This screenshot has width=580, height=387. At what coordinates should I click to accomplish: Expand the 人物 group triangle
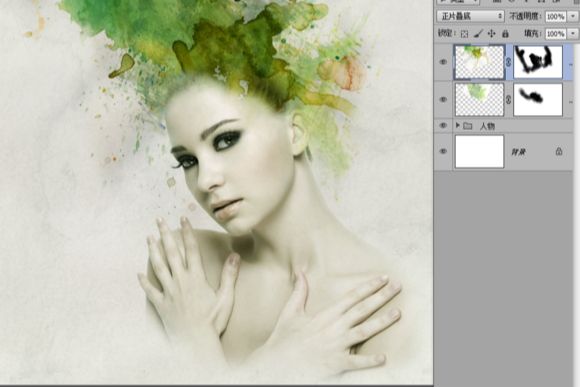pos(458,125)
